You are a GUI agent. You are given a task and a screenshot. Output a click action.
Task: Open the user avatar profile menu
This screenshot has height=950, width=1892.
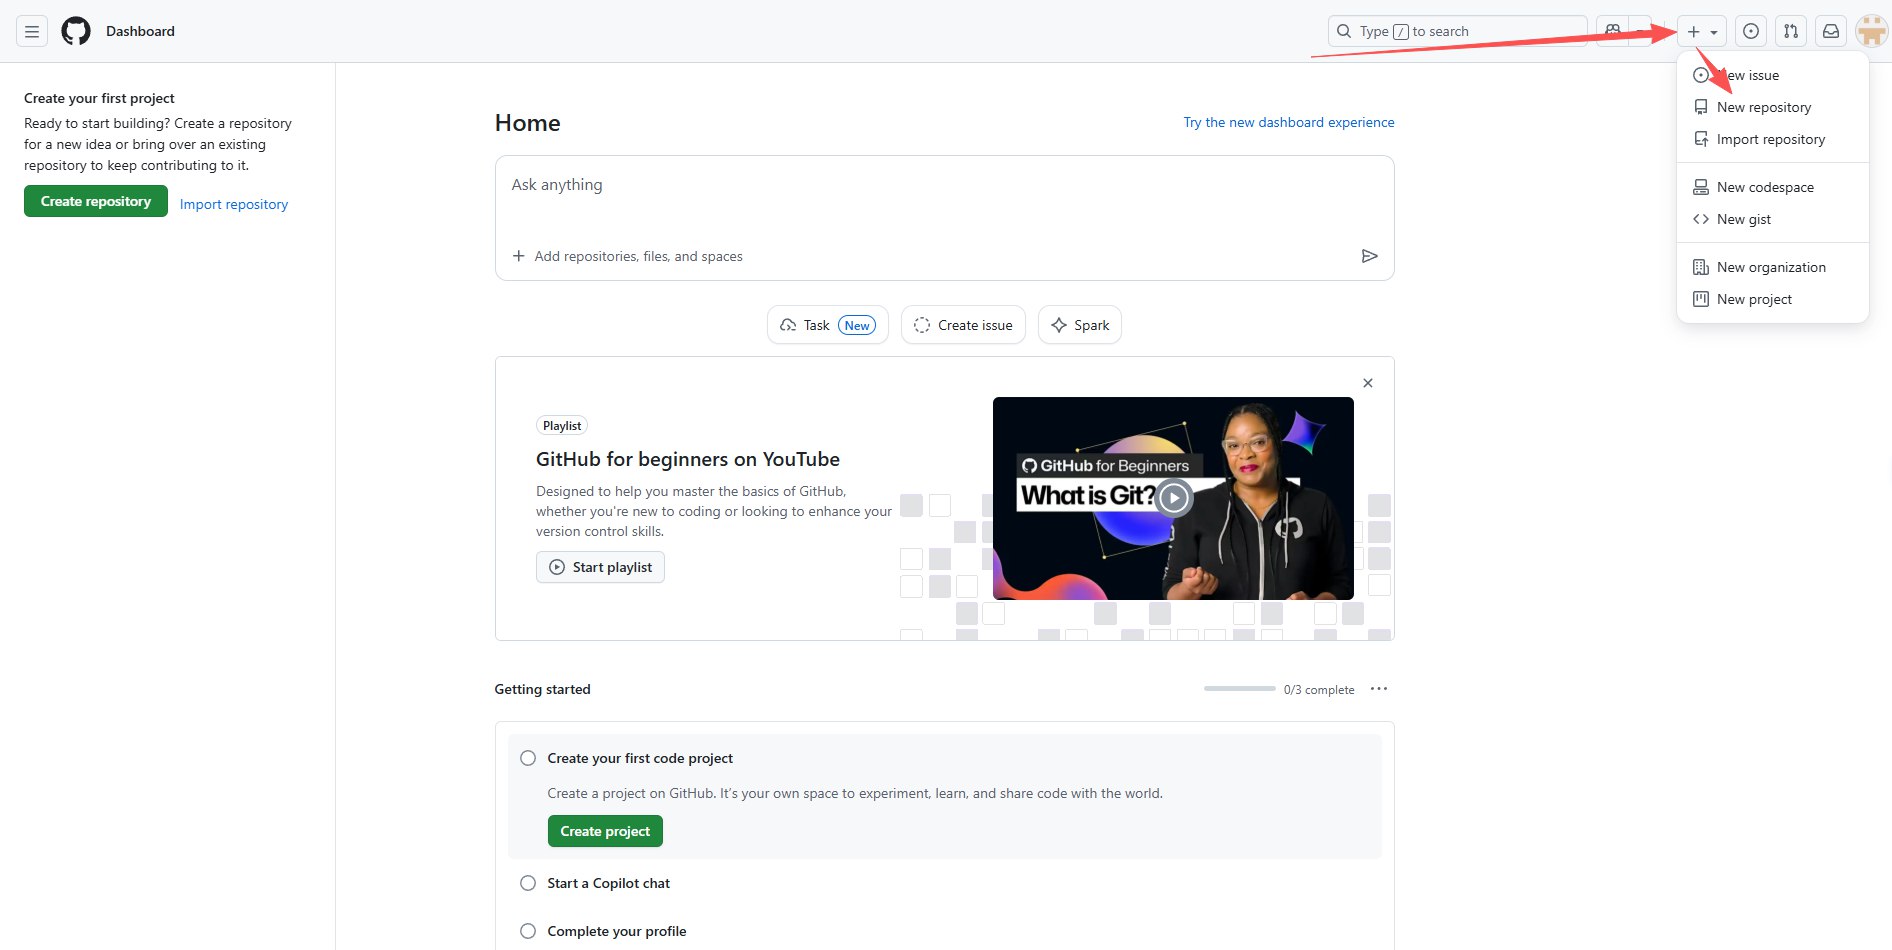pos(1870,32)
